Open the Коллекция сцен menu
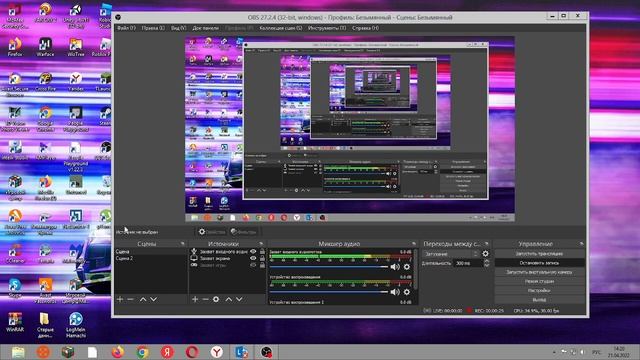Viewport: 640px width, 360px height. click(281, 28)
